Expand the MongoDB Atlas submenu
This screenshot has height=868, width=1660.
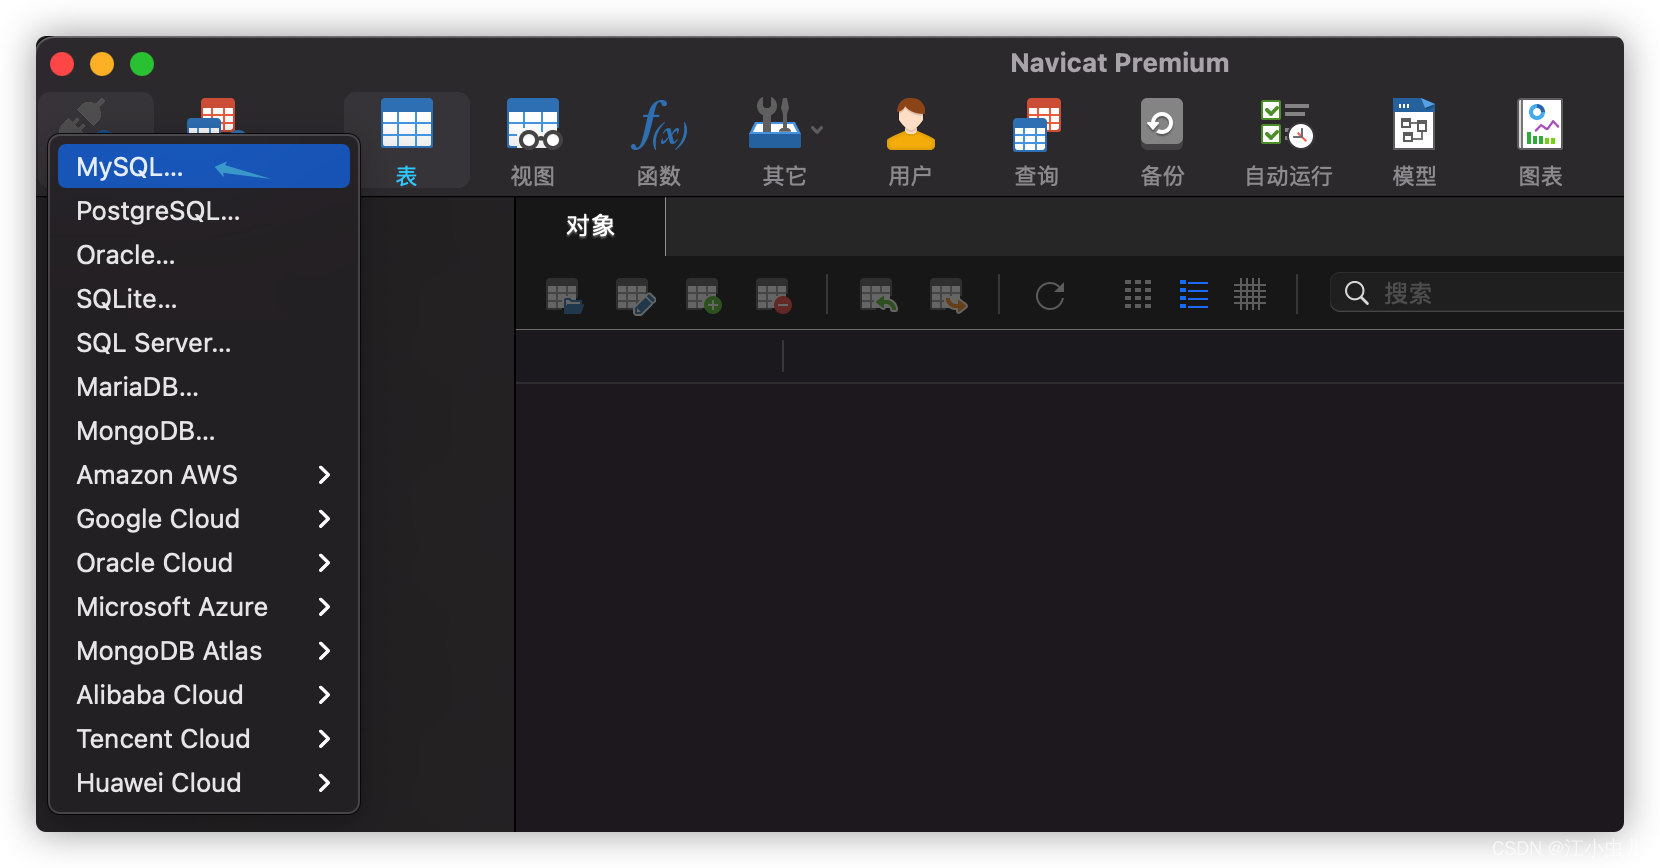coord(204,651)
